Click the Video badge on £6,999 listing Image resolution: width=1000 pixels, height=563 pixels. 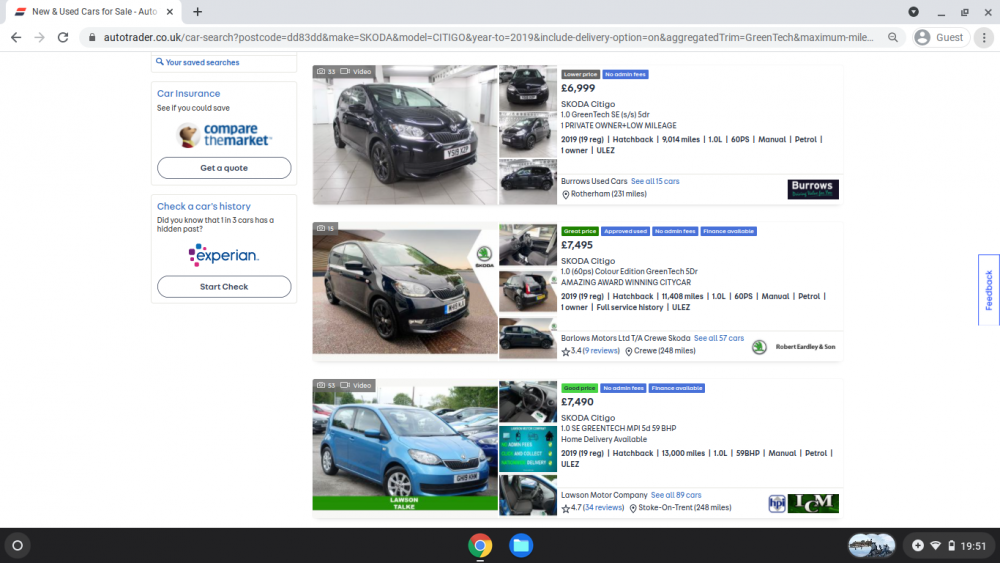coord(356,71)
